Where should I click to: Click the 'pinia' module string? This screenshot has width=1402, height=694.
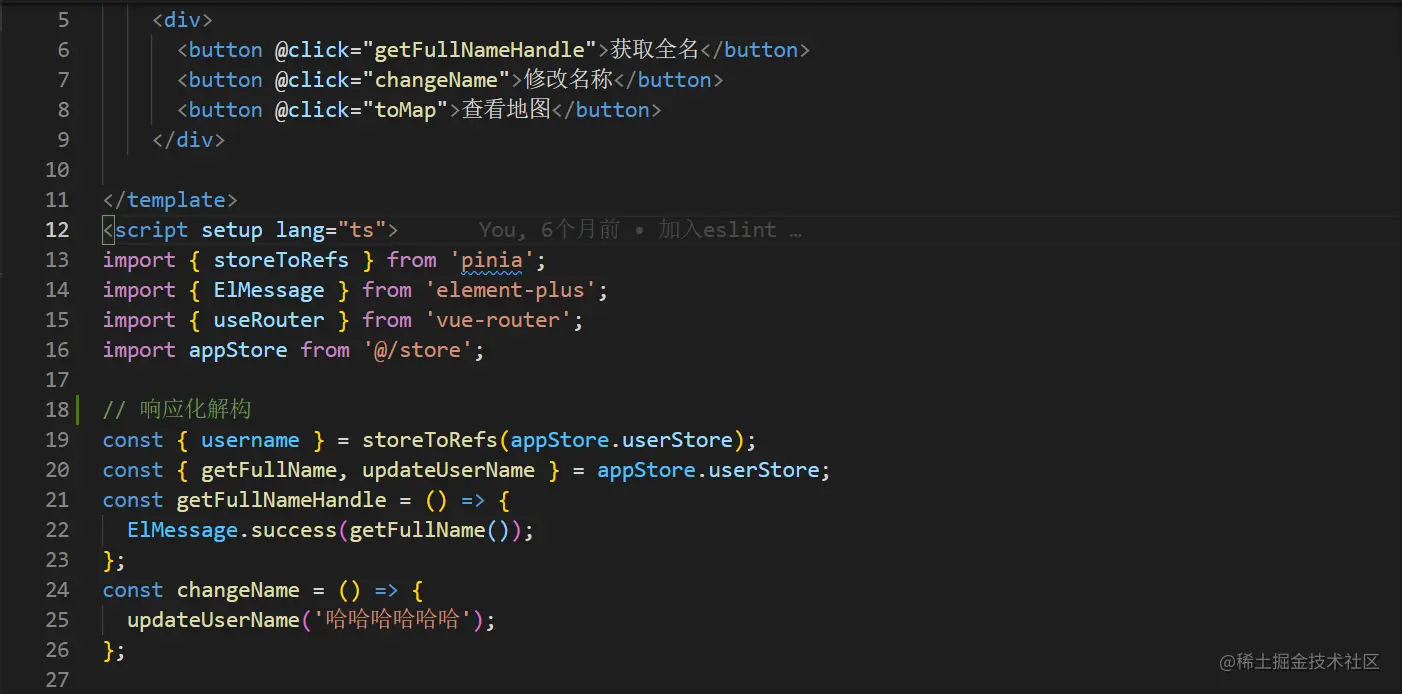pos(492,260)
